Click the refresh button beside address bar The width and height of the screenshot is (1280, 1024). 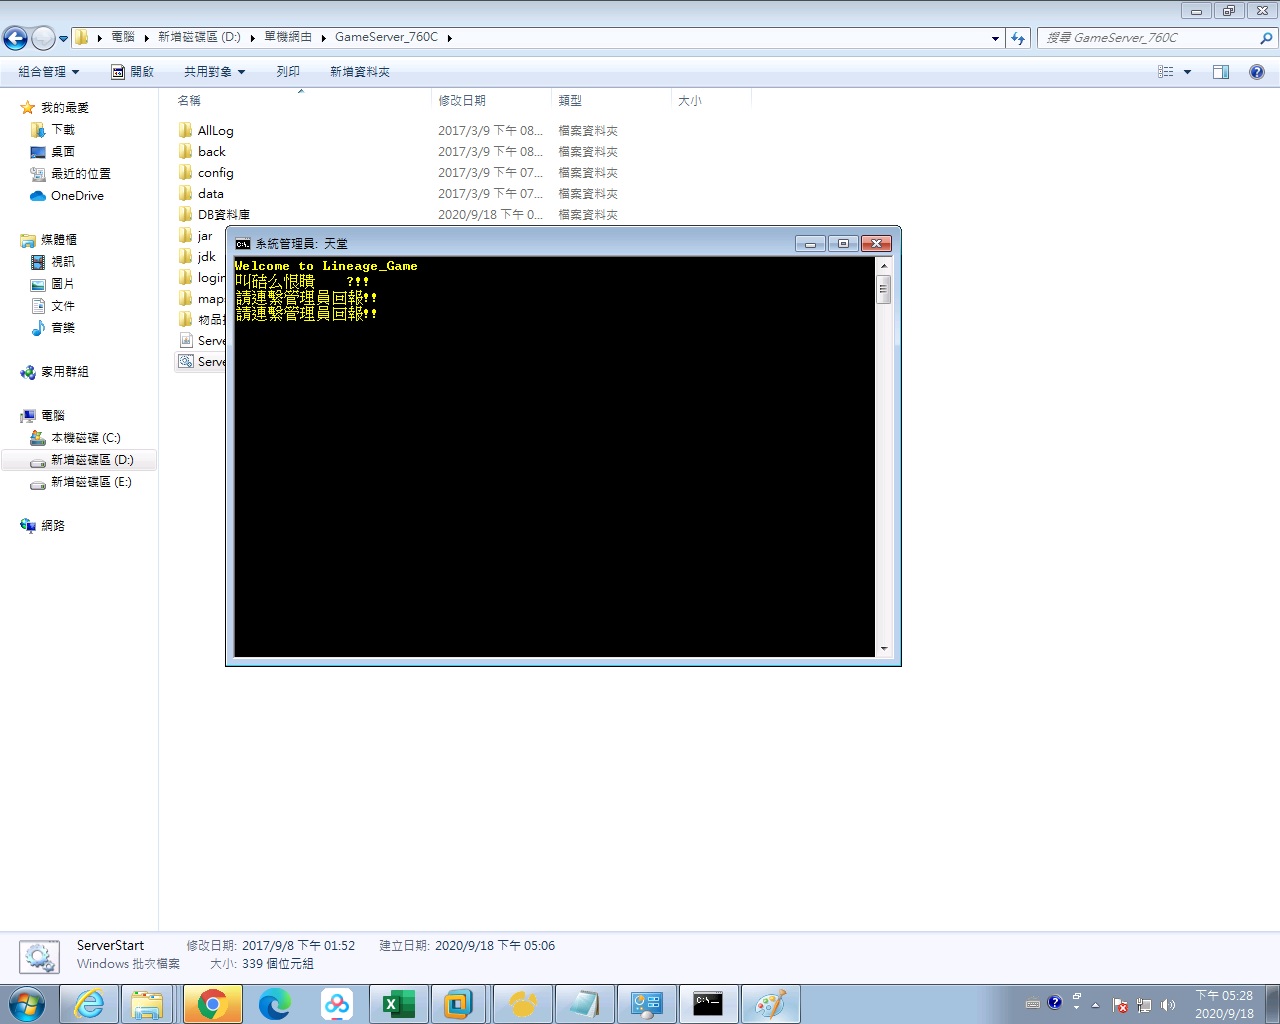[x=1018, y=38]
